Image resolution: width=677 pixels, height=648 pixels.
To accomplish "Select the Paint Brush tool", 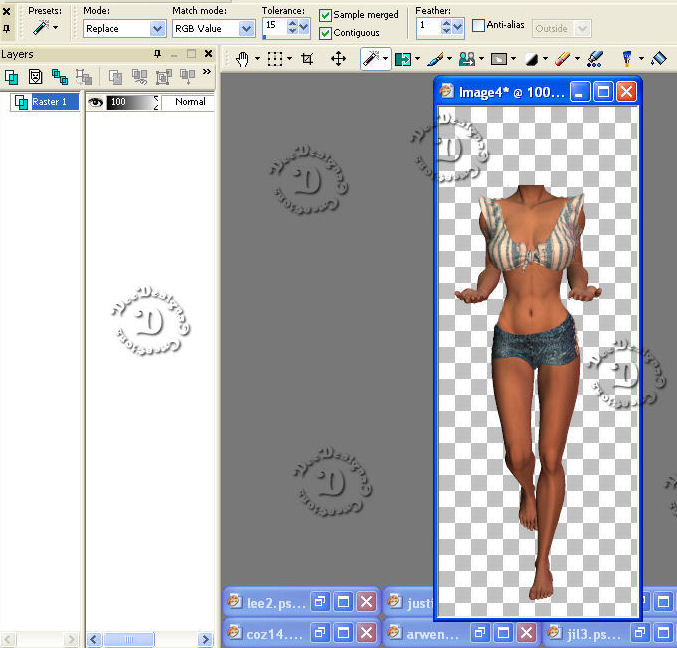I will (435, 59).
